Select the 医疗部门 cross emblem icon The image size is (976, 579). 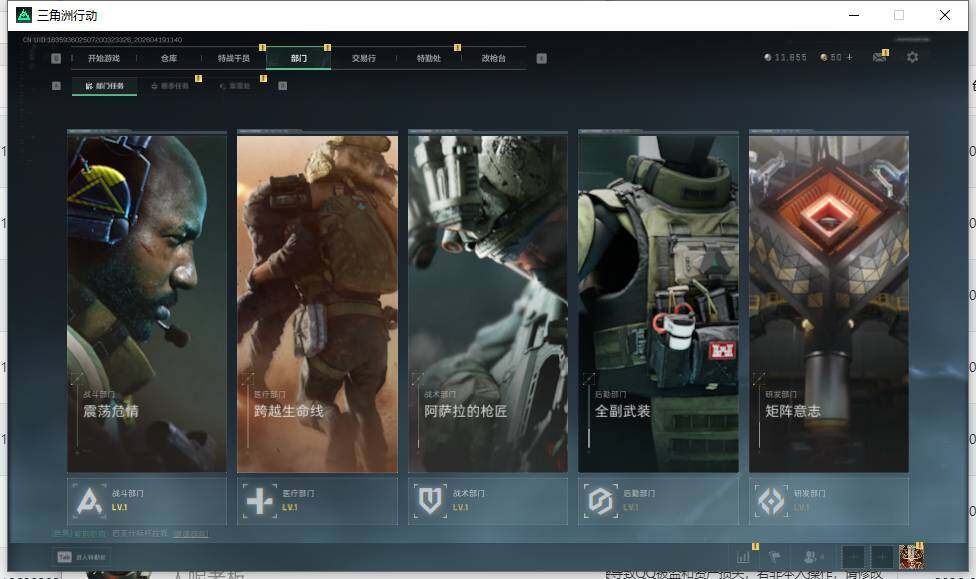coord(260,500)
